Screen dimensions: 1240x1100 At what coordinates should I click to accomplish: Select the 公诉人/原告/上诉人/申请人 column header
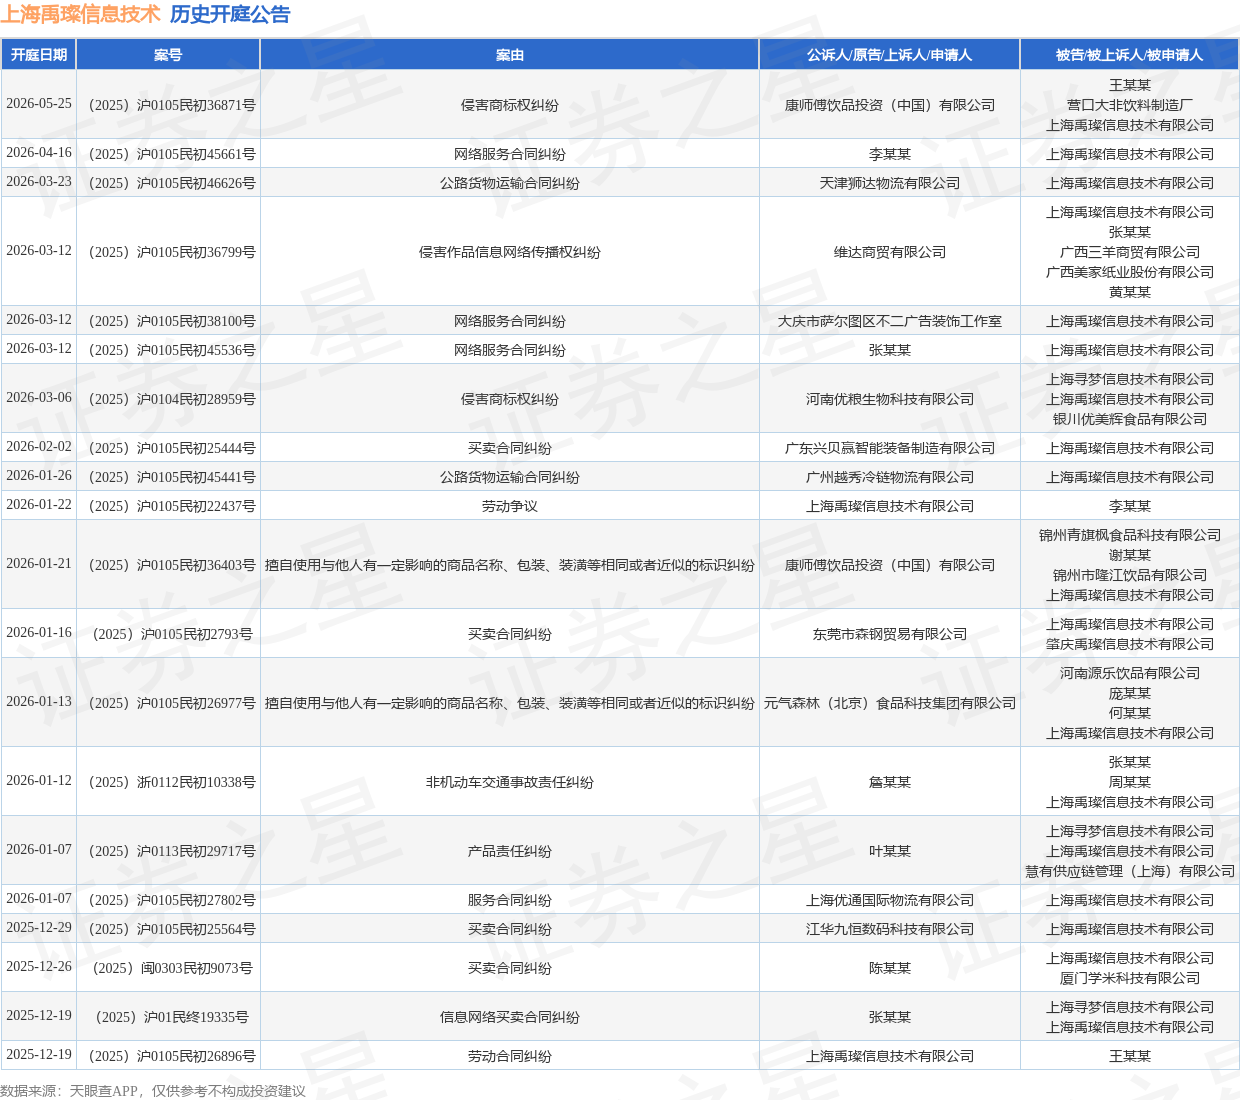coord(890,55)
